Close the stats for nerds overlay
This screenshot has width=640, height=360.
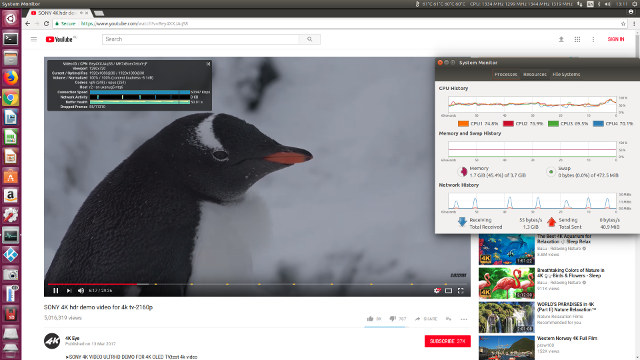208,64
